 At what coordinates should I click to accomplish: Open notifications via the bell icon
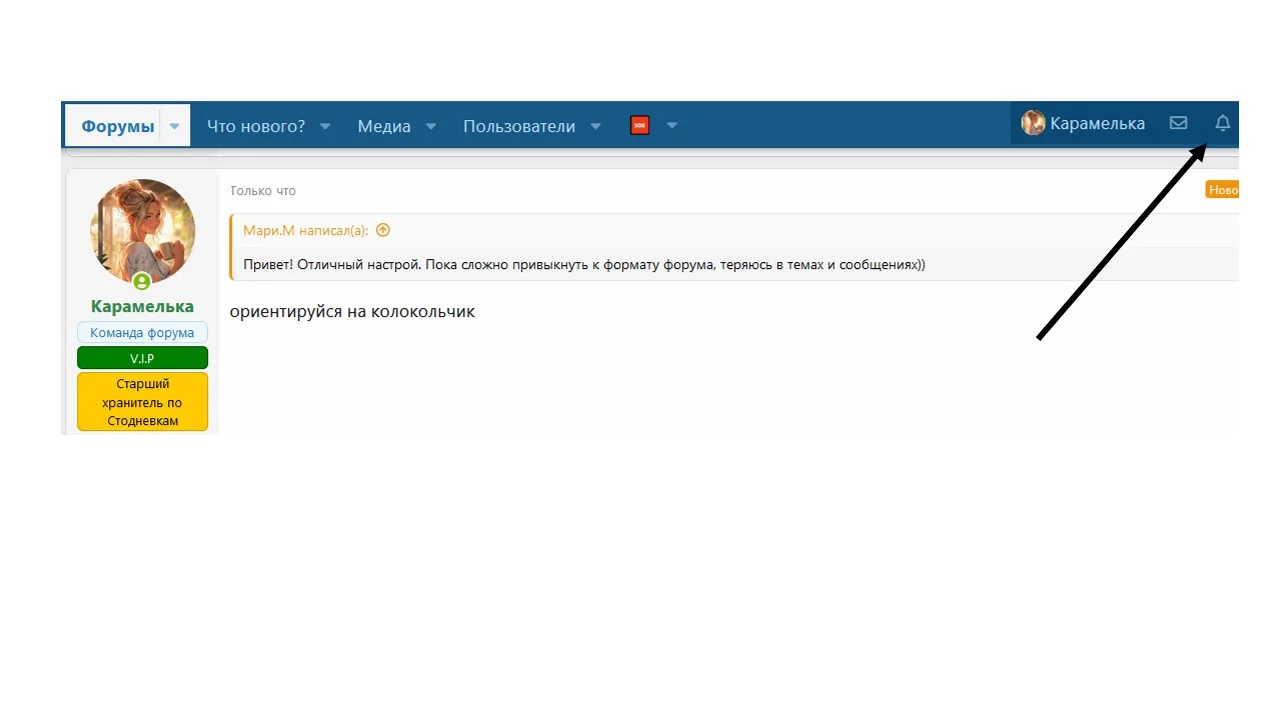[x=1222, y=123]
